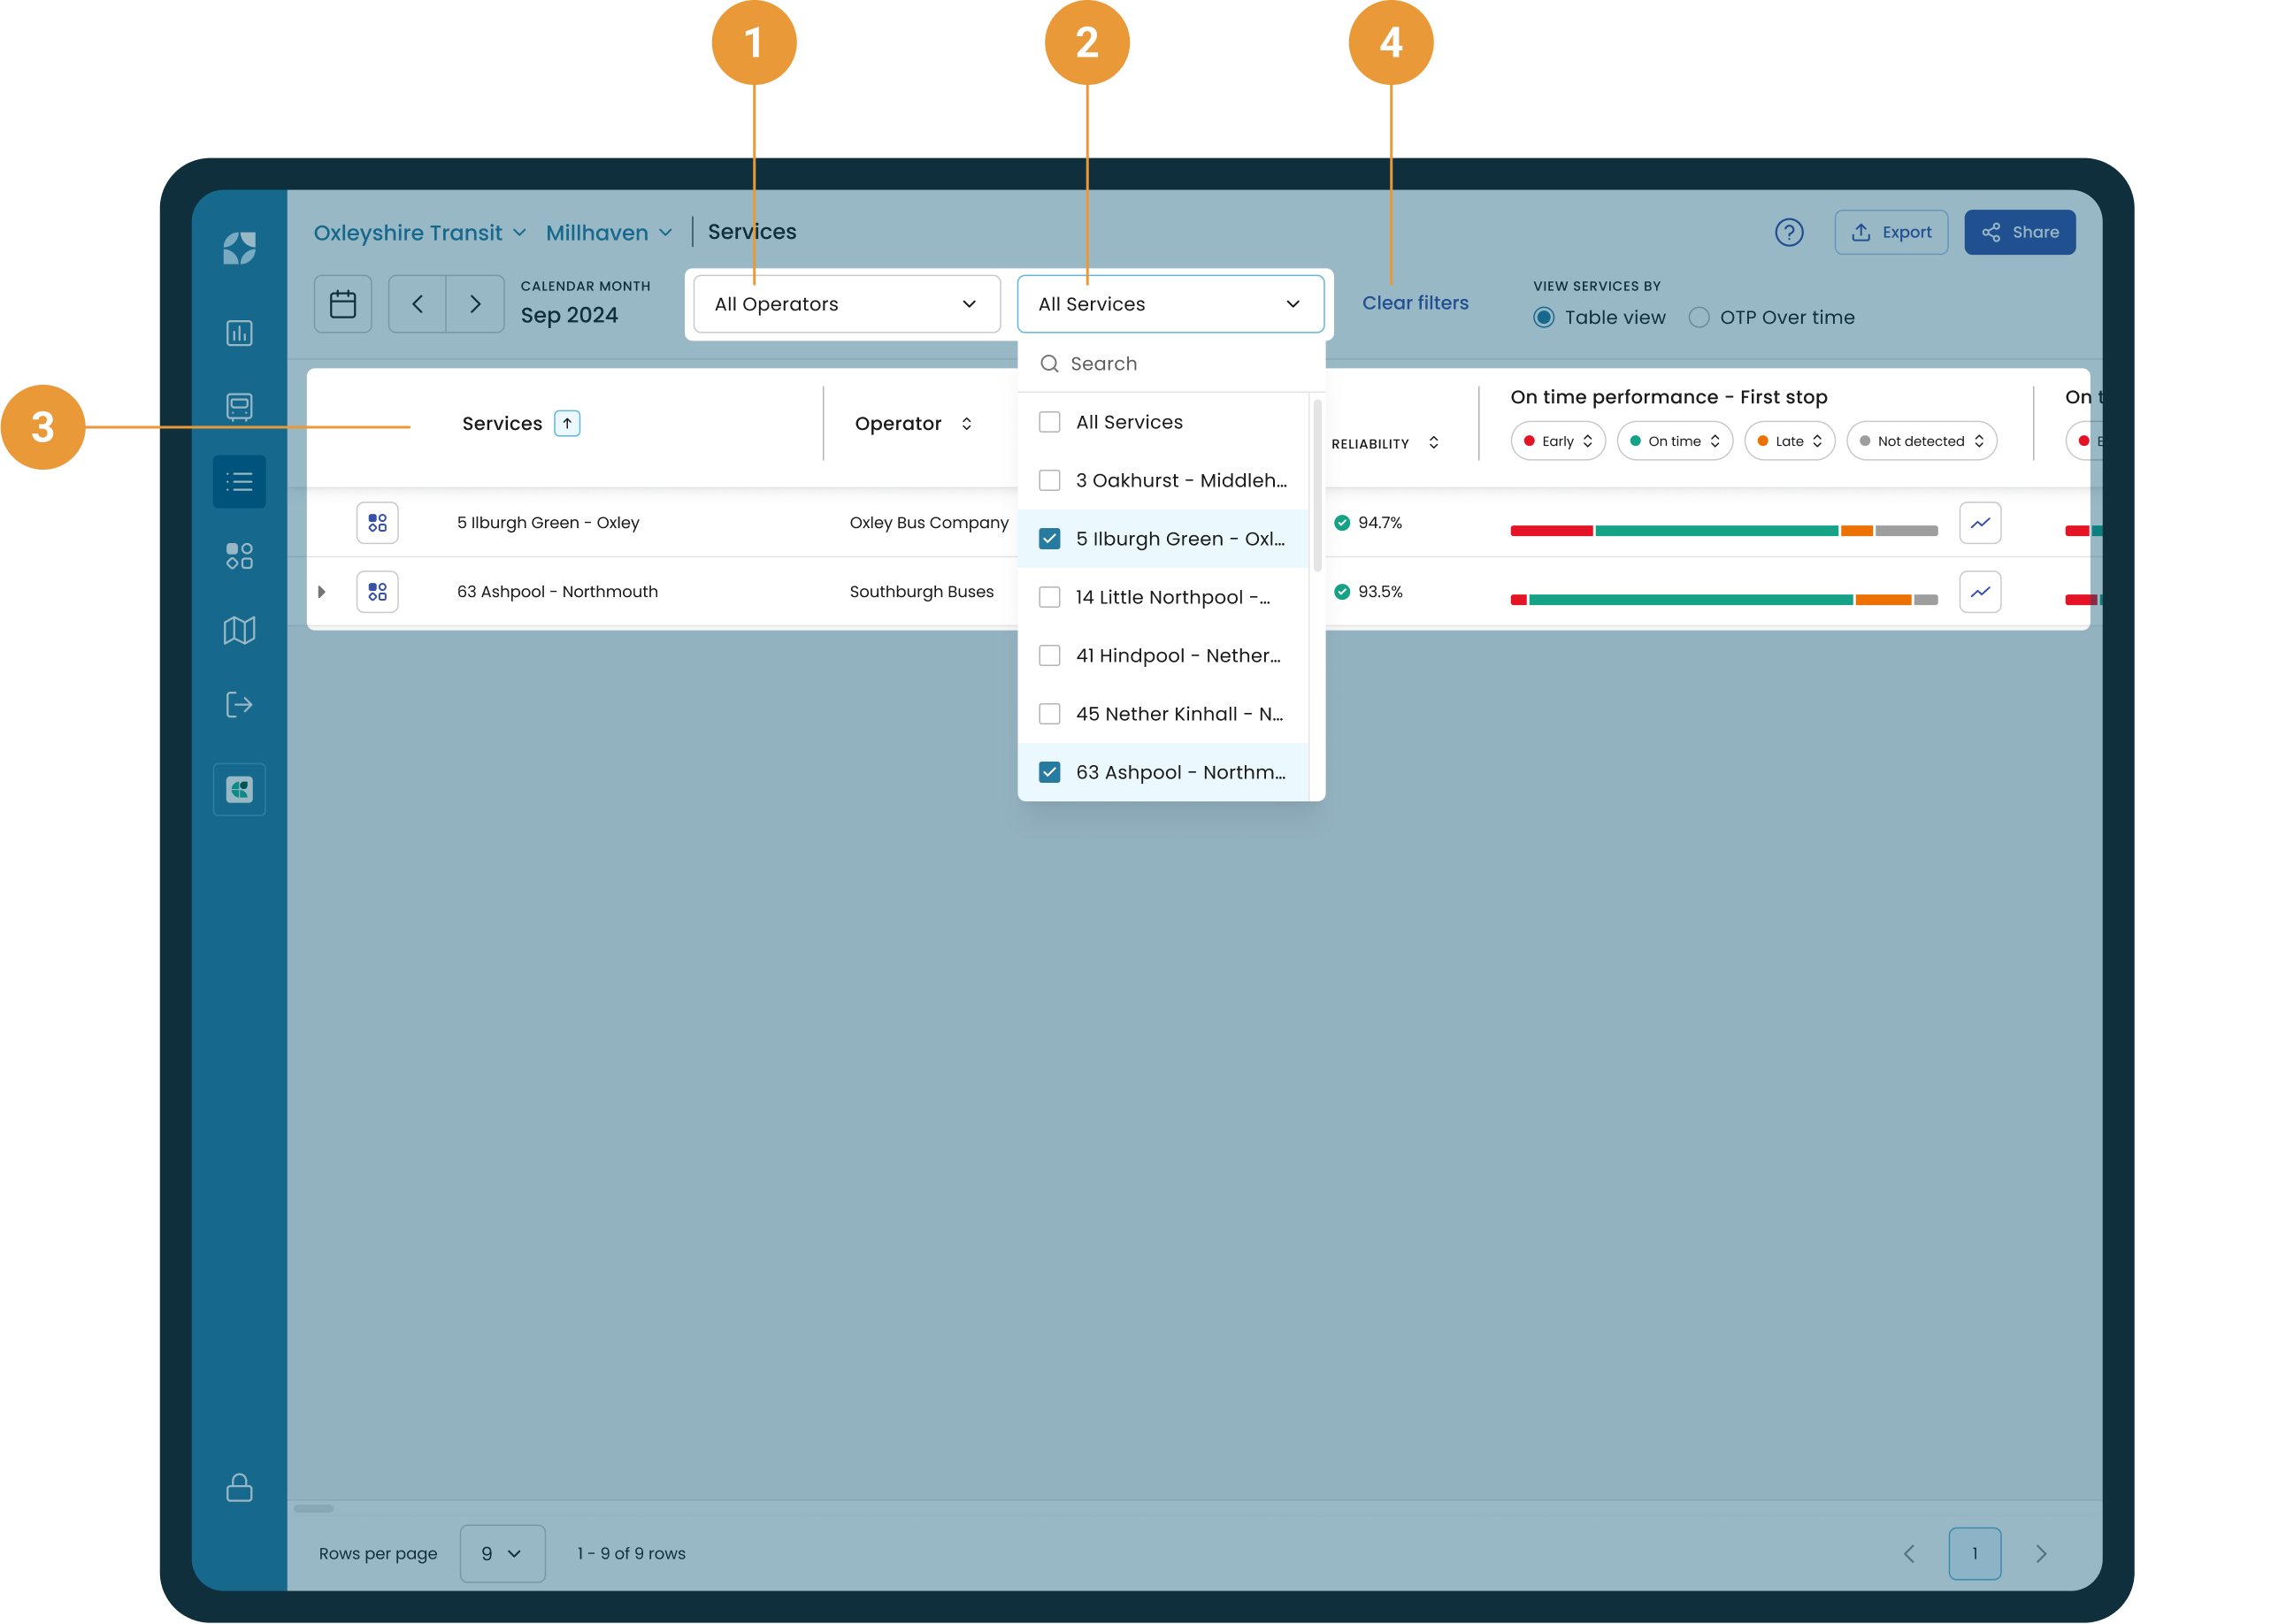Check the 14 Little Northpool service option
The image size is (2294, 1624).
(x=1049, y=597)
